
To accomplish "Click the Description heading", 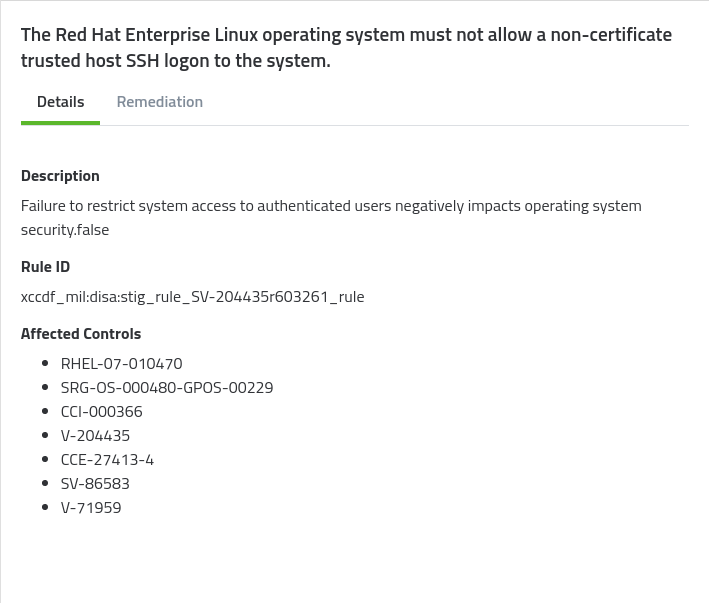I will 60,176.
